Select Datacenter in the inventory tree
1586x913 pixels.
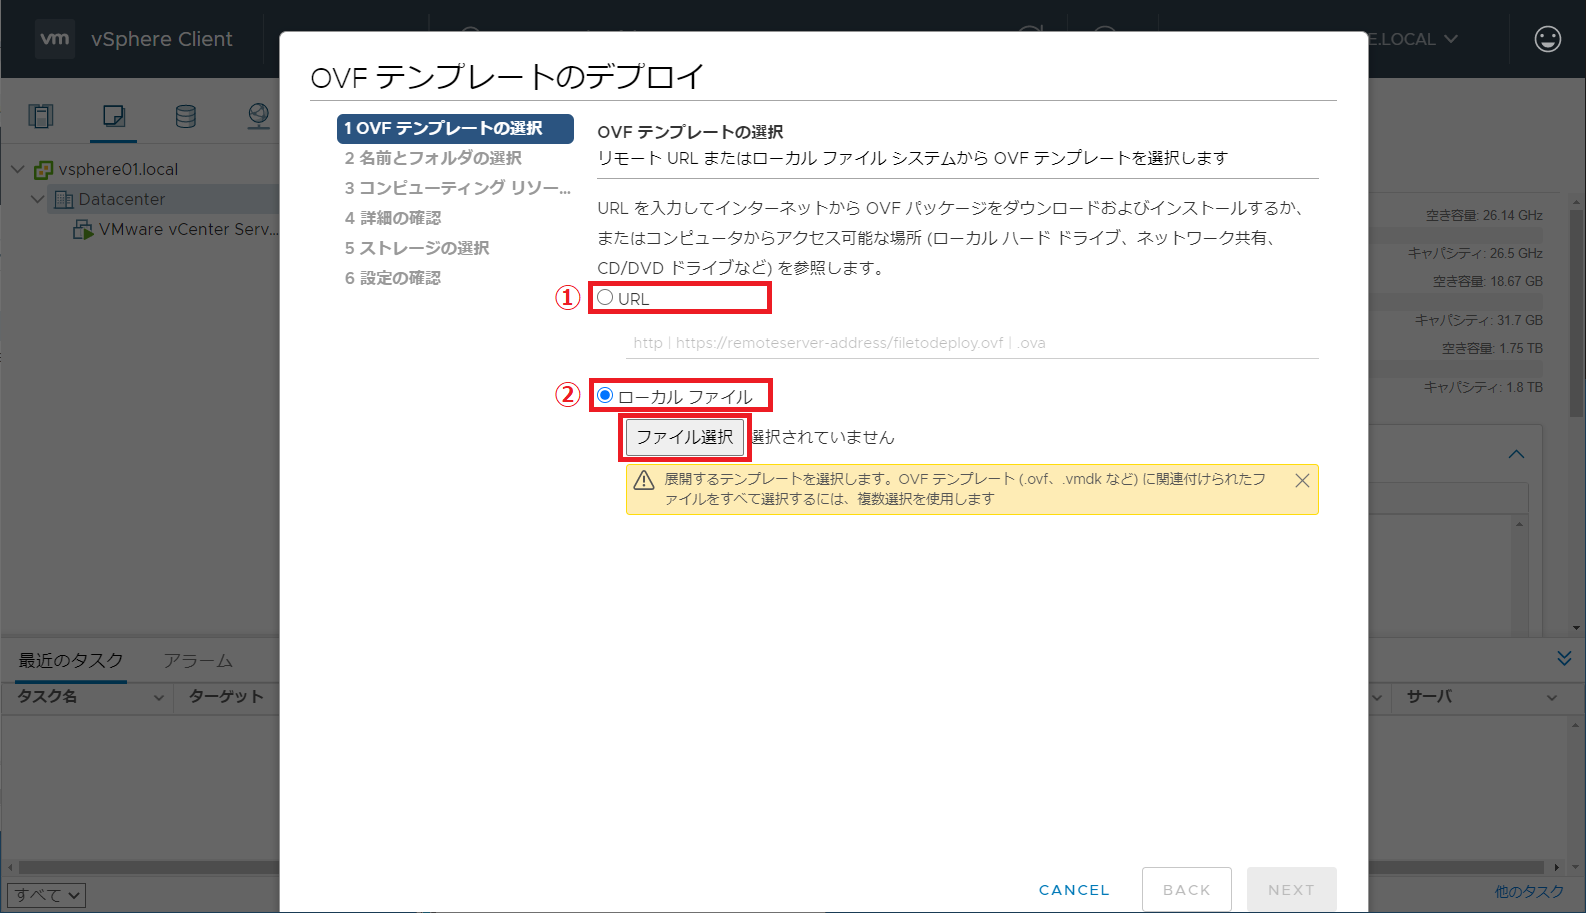pyautogui.click(x=122, y=199)
